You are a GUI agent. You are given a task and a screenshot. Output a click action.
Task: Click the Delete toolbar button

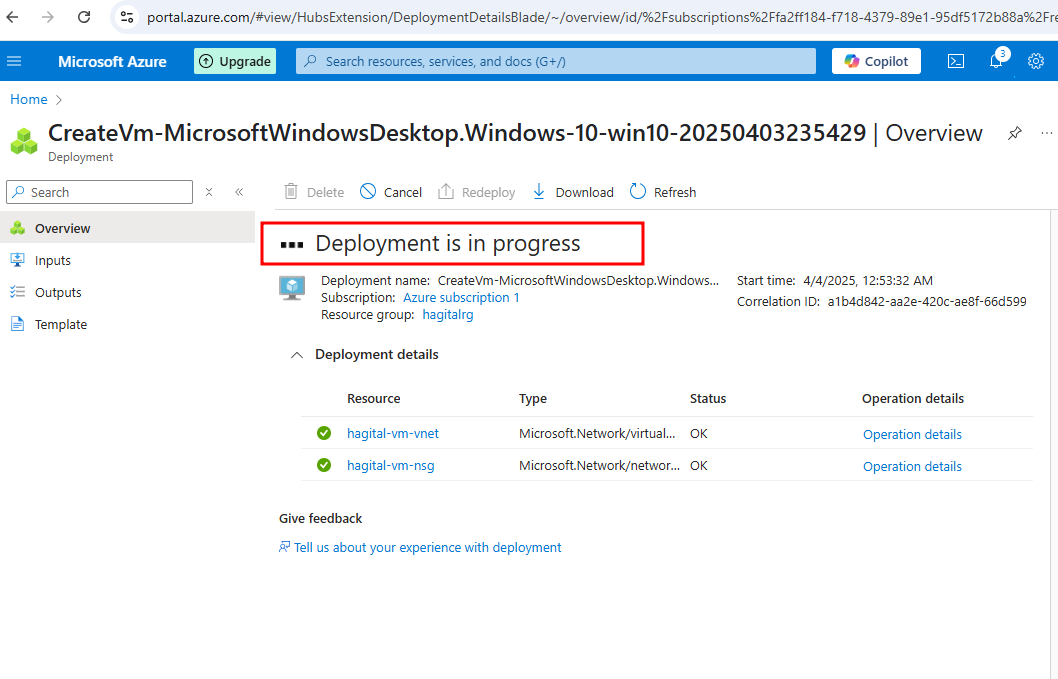(314, 192)
